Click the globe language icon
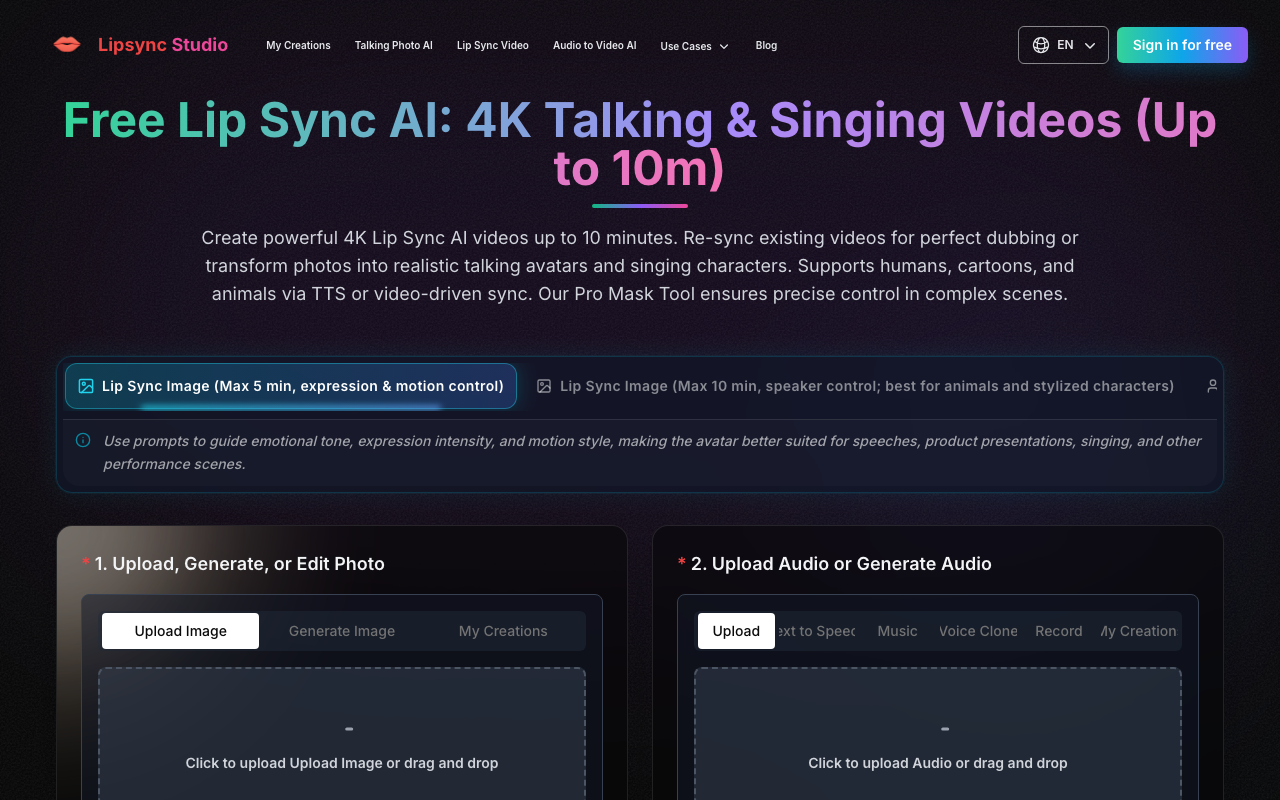 pos(1041,45)
